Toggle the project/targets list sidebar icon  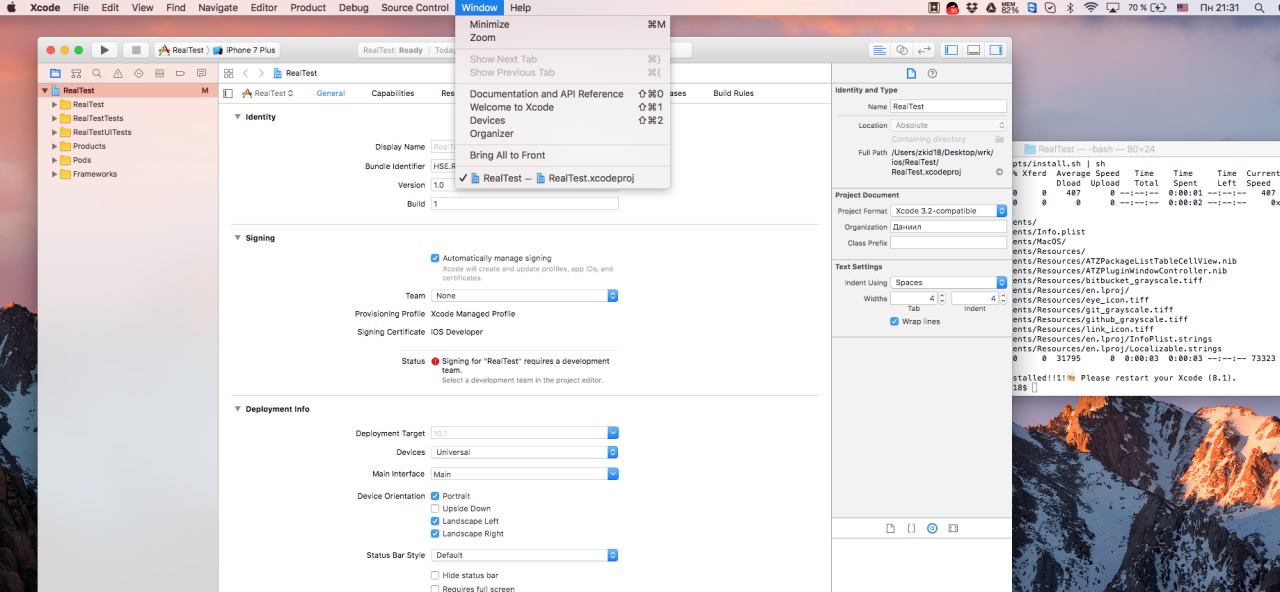point(229,93)
